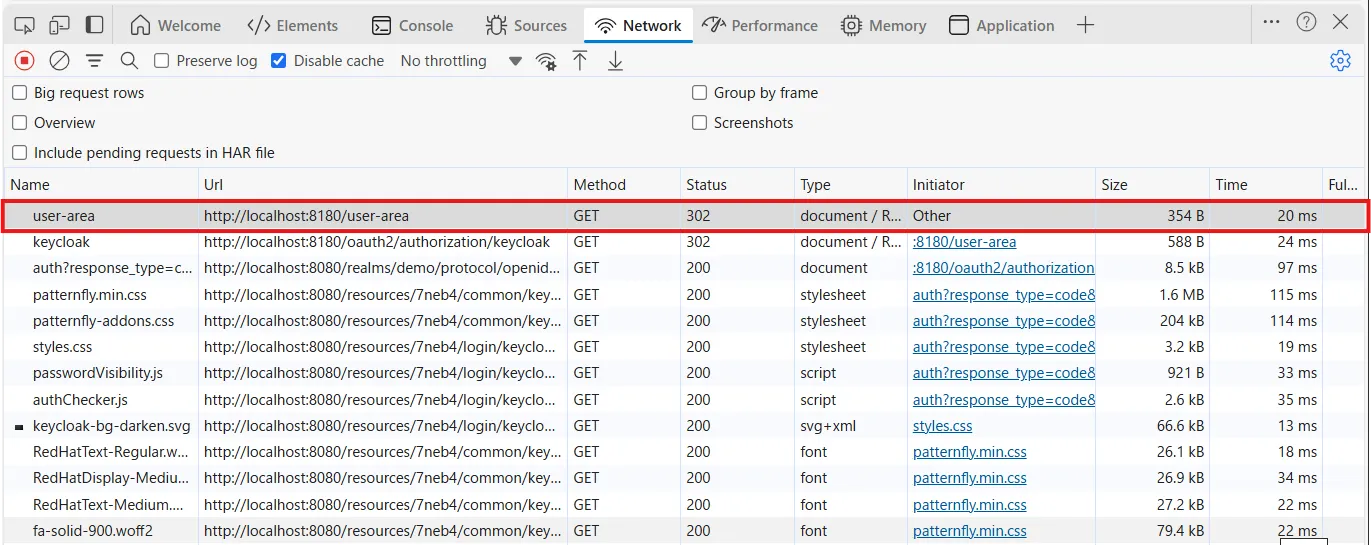Expand throttling dropdown arrow

[x=515, y=61]
